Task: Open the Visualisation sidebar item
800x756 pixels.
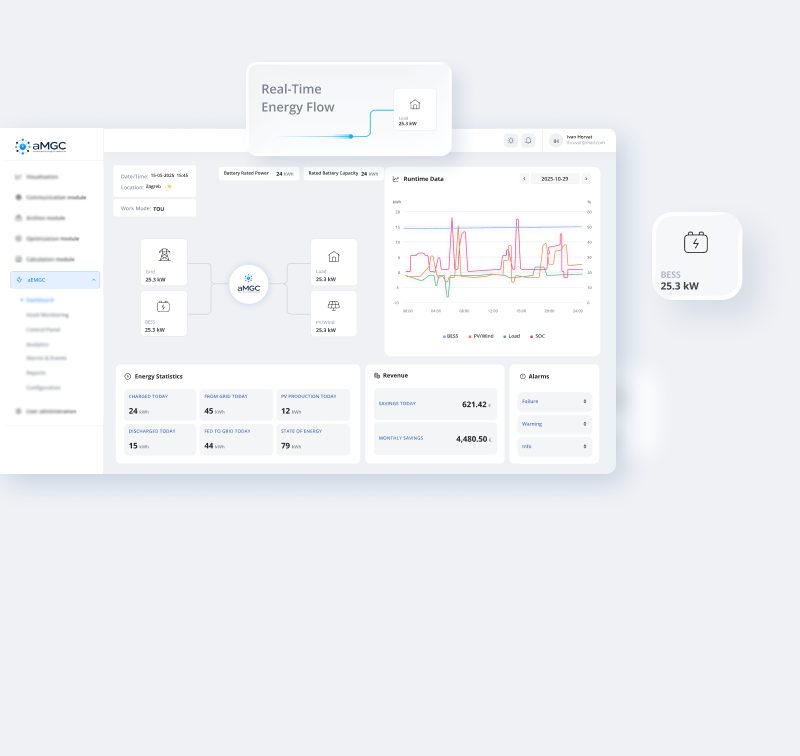Action: [x=36, y=177]
